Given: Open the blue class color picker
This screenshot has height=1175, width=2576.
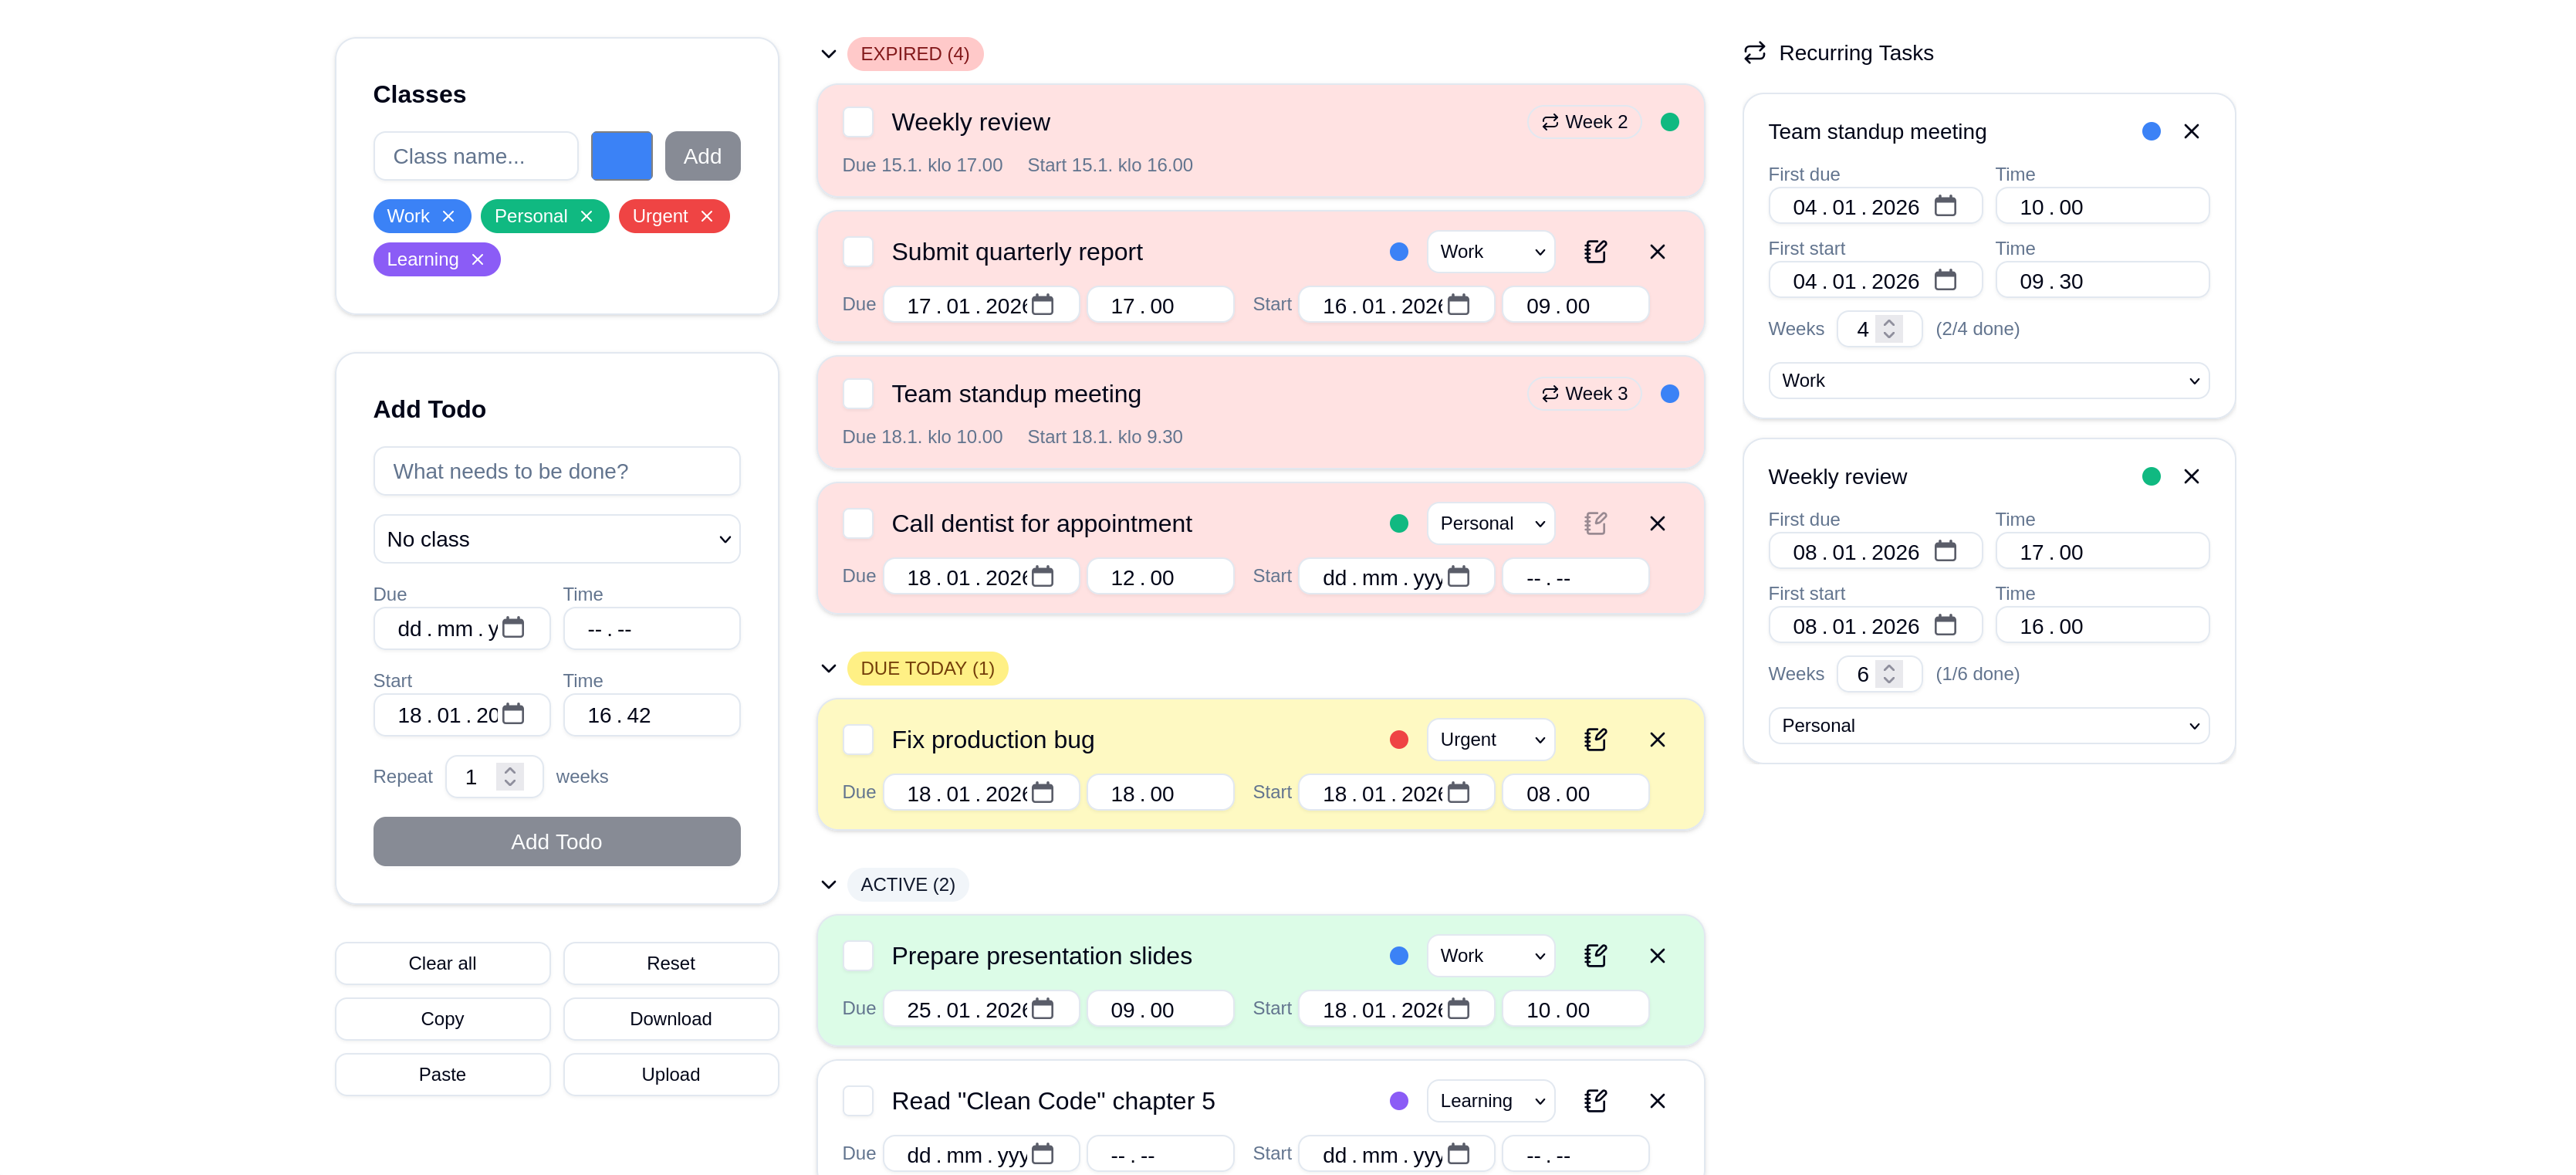Looking at the screenshot, I should [621, 156].
